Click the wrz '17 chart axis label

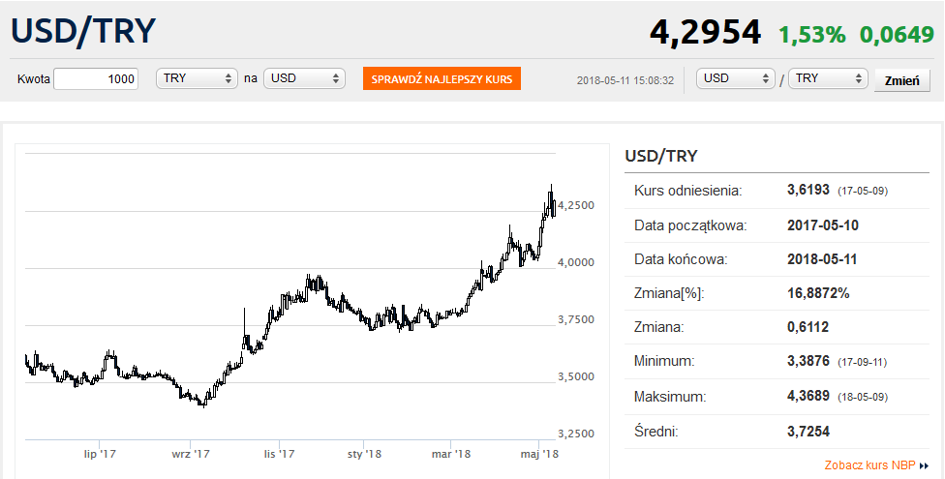point(190,454)
